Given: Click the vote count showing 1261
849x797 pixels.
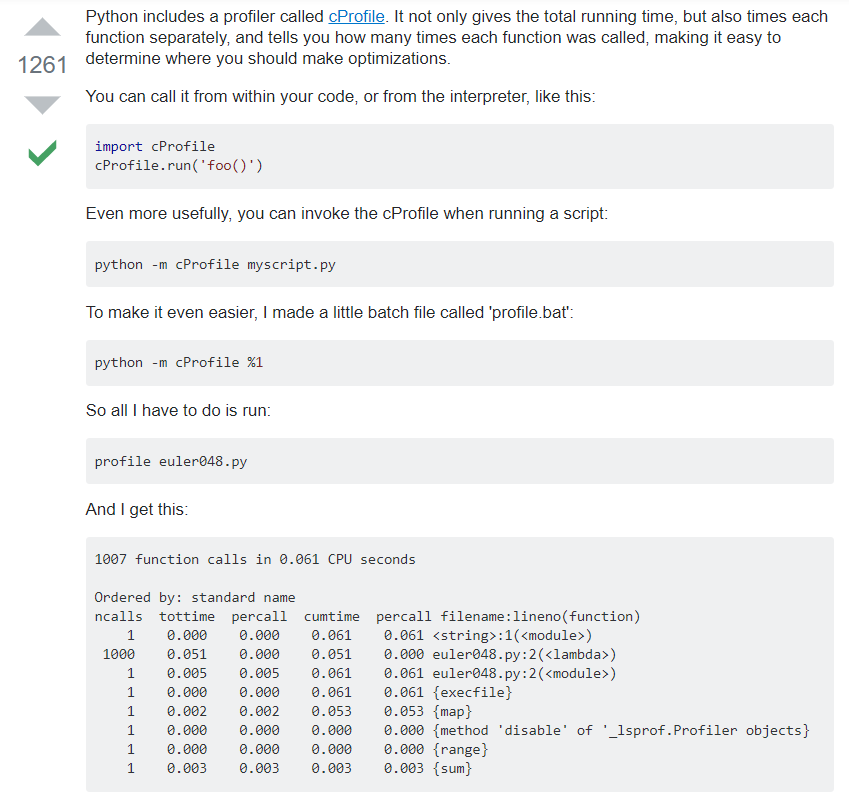Looking at the screenshot, I should pos(41,65).
